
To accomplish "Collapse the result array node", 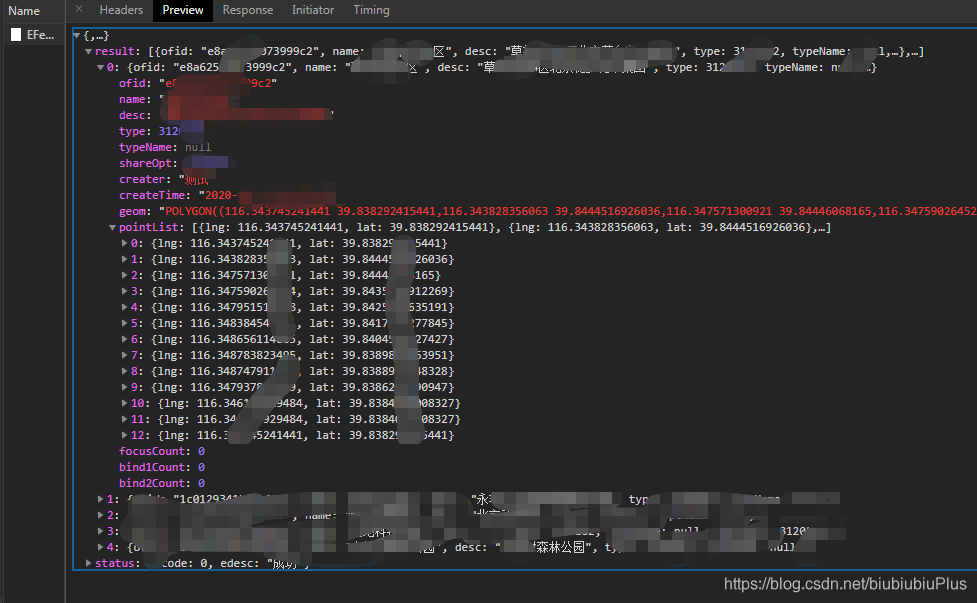I will tap(88, 52).
